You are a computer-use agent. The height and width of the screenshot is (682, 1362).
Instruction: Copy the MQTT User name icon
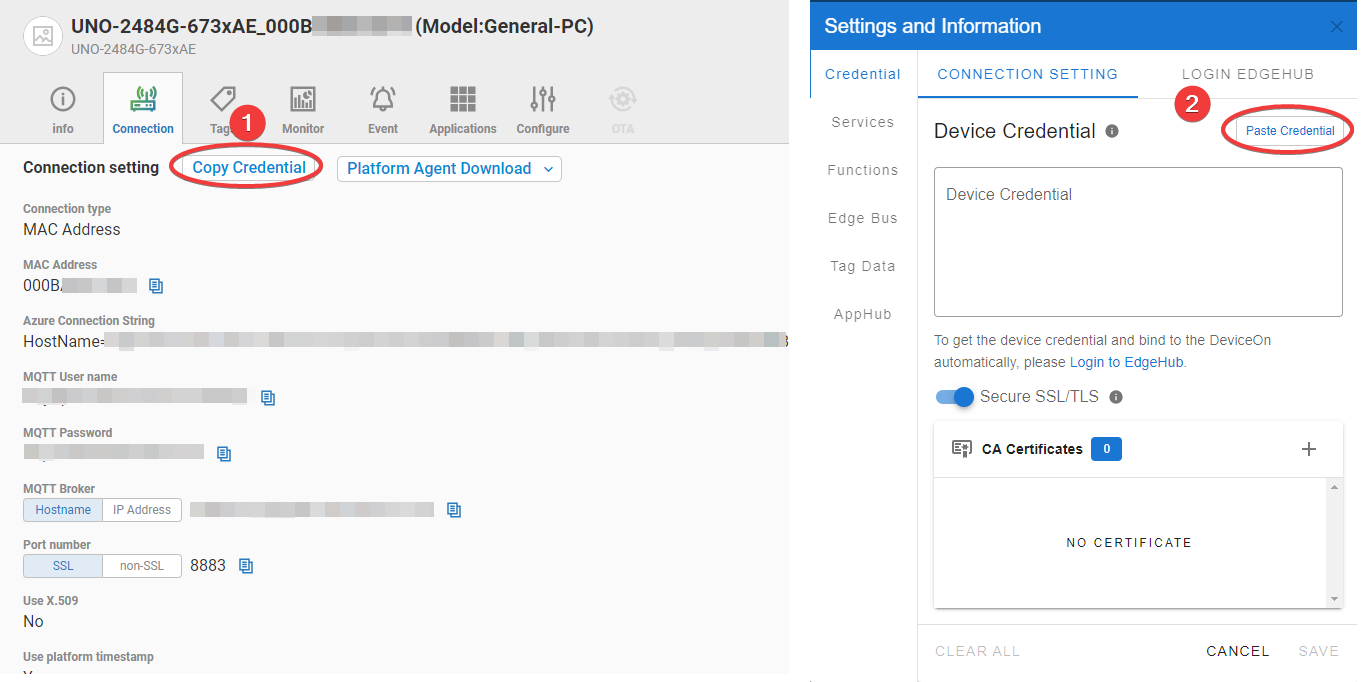[268, 398]
